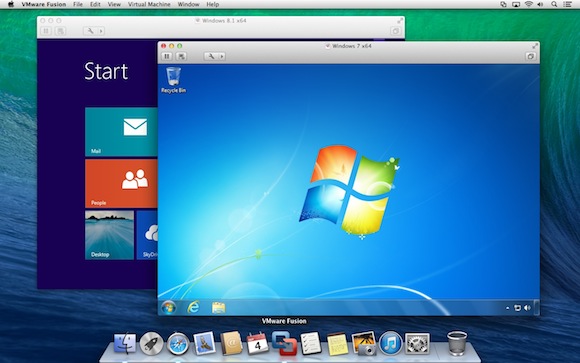
Task: Take a snapshot of Windows 8.1 VM
Action: [60, 31]
